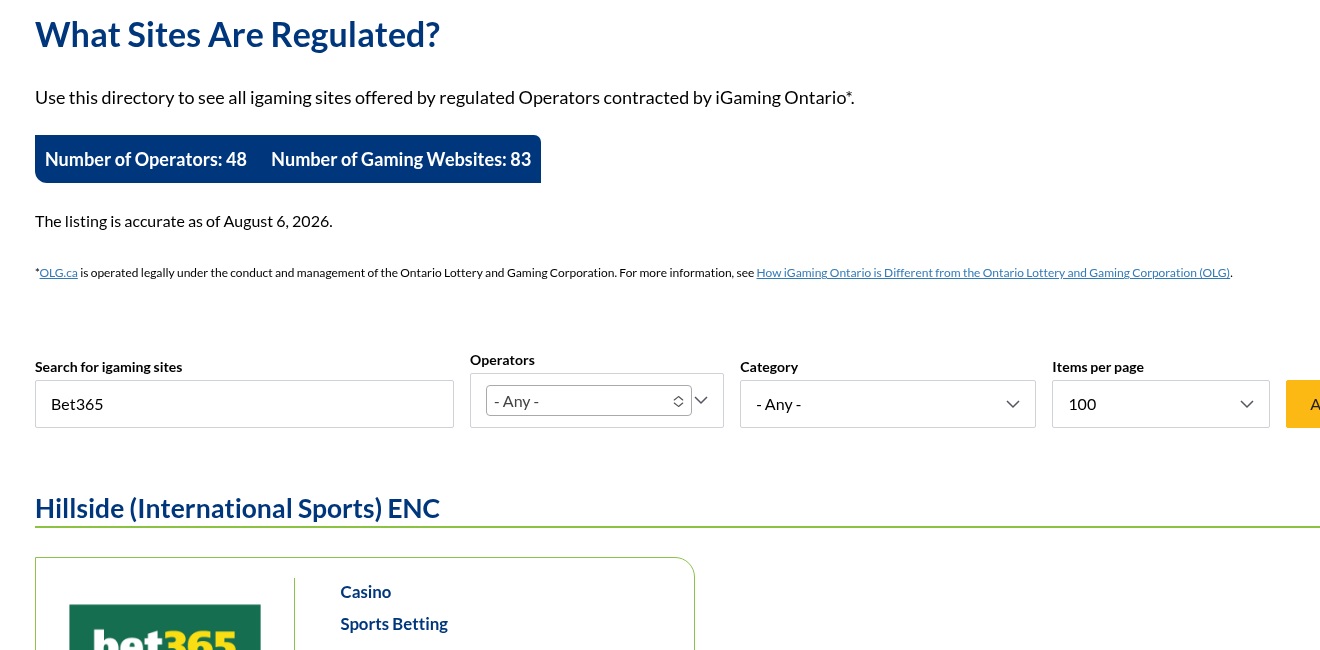The width and height of the screenshot is (1320, 650).
Task: Open the Category dropdown
Action: pos(887,404)
